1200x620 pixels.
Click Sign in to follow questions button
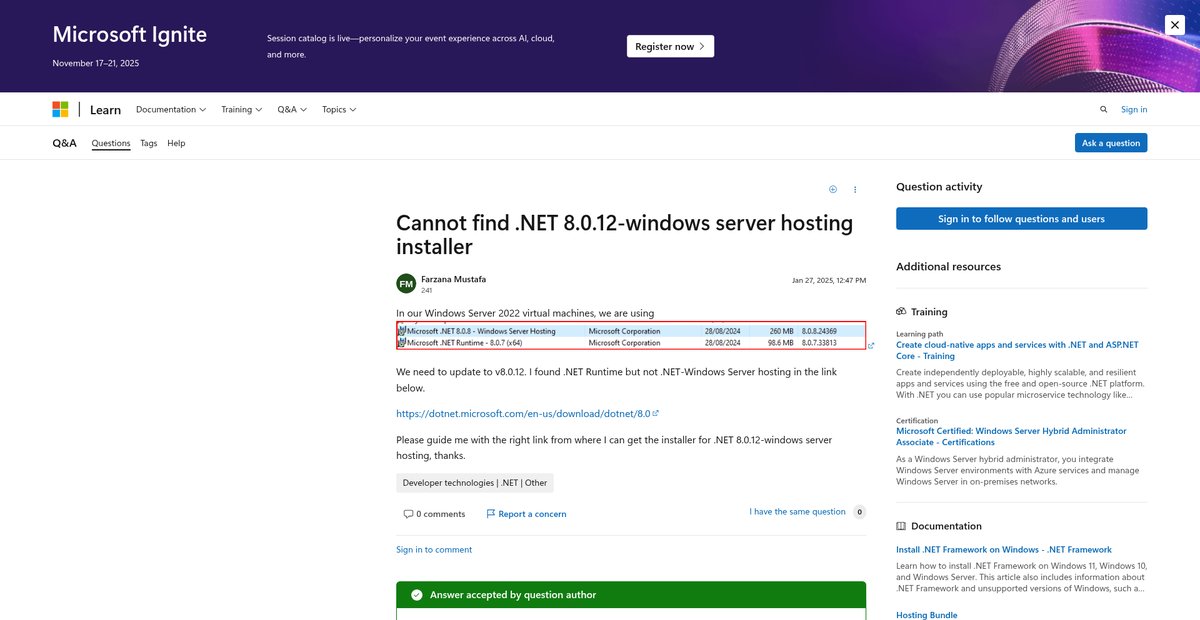[x=1021, y=219]
